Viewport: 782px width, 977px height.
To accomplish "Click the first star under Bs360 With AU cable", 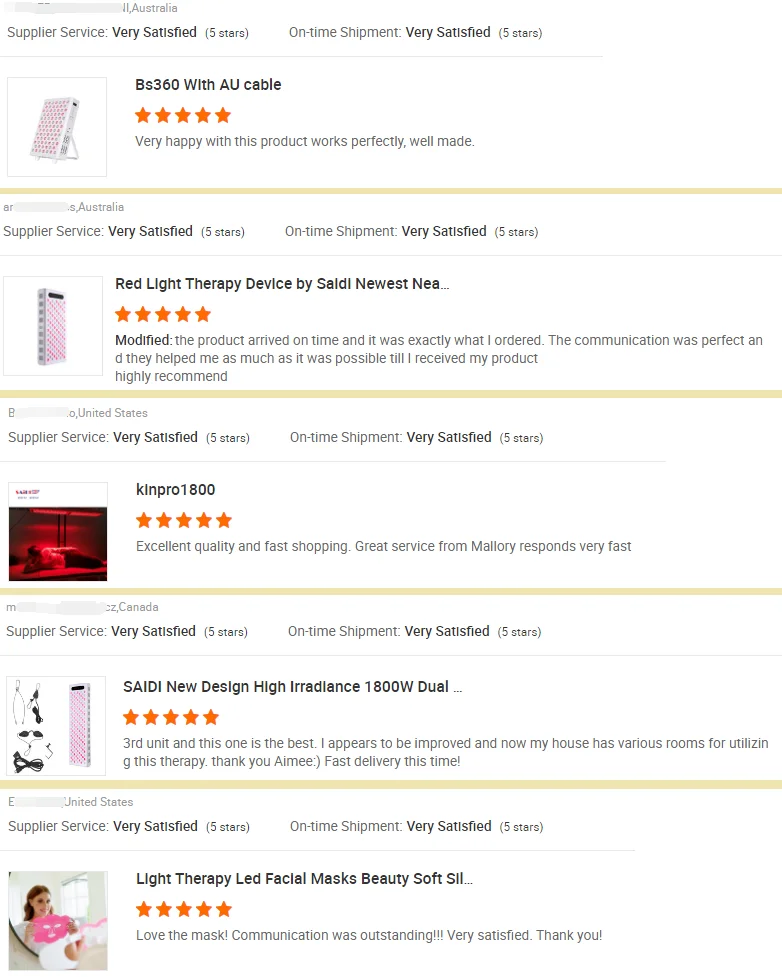I will [x=143, y=115].
